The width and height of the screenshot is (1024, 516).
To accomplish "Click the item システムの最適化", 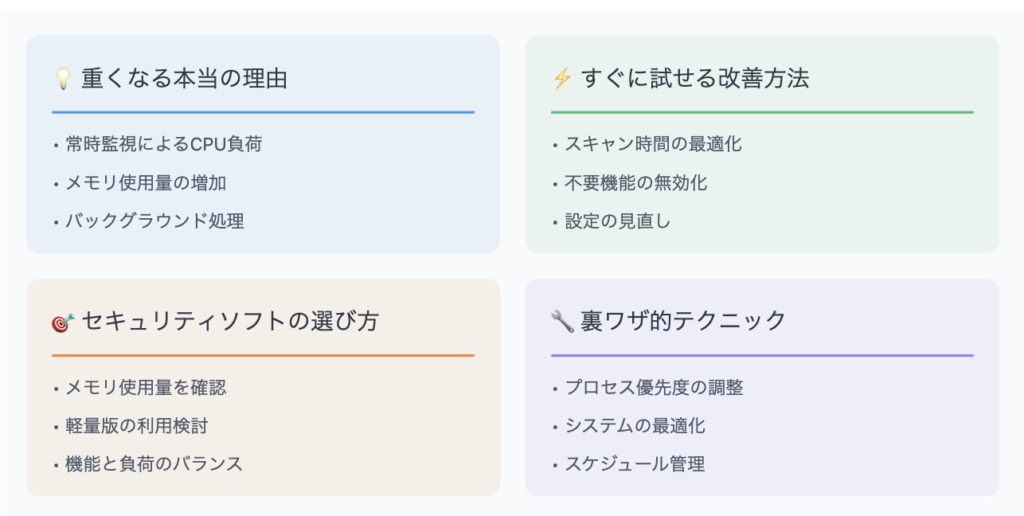I will pyautogui.click(x=635, y=426).
